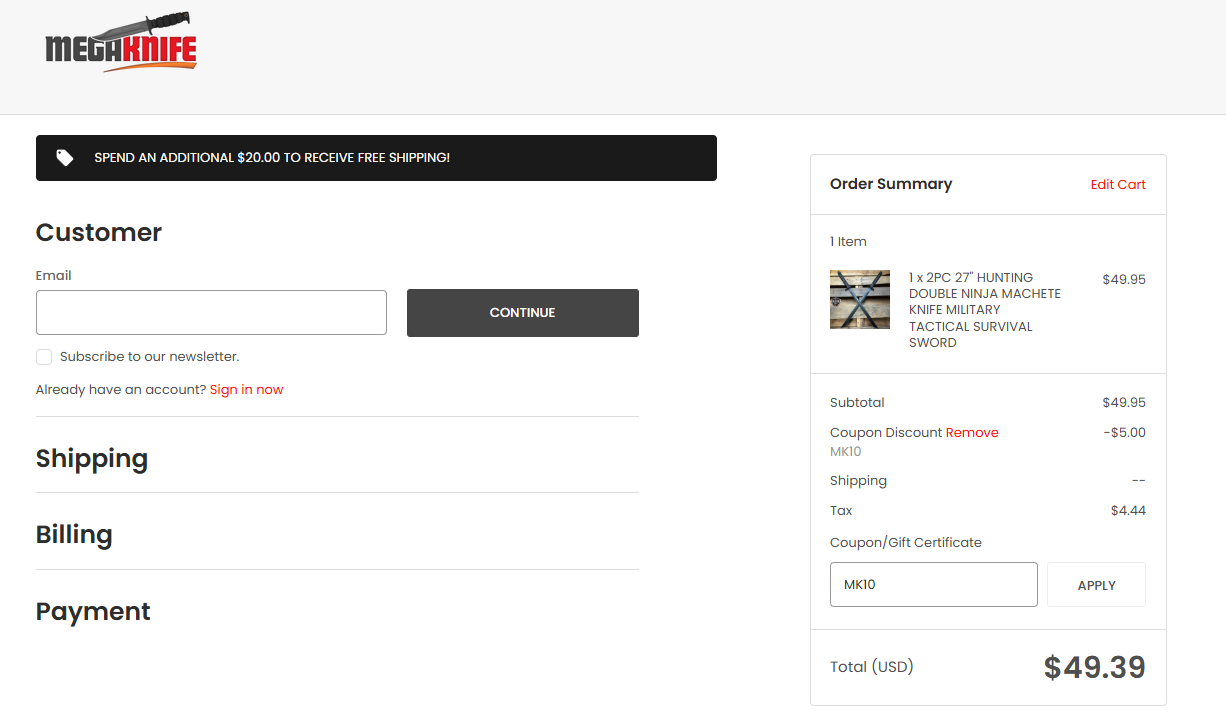Click the Subtotal label
Image resolution: width=1226 pixels, height=726 pixels.
(x=857, y=403)
